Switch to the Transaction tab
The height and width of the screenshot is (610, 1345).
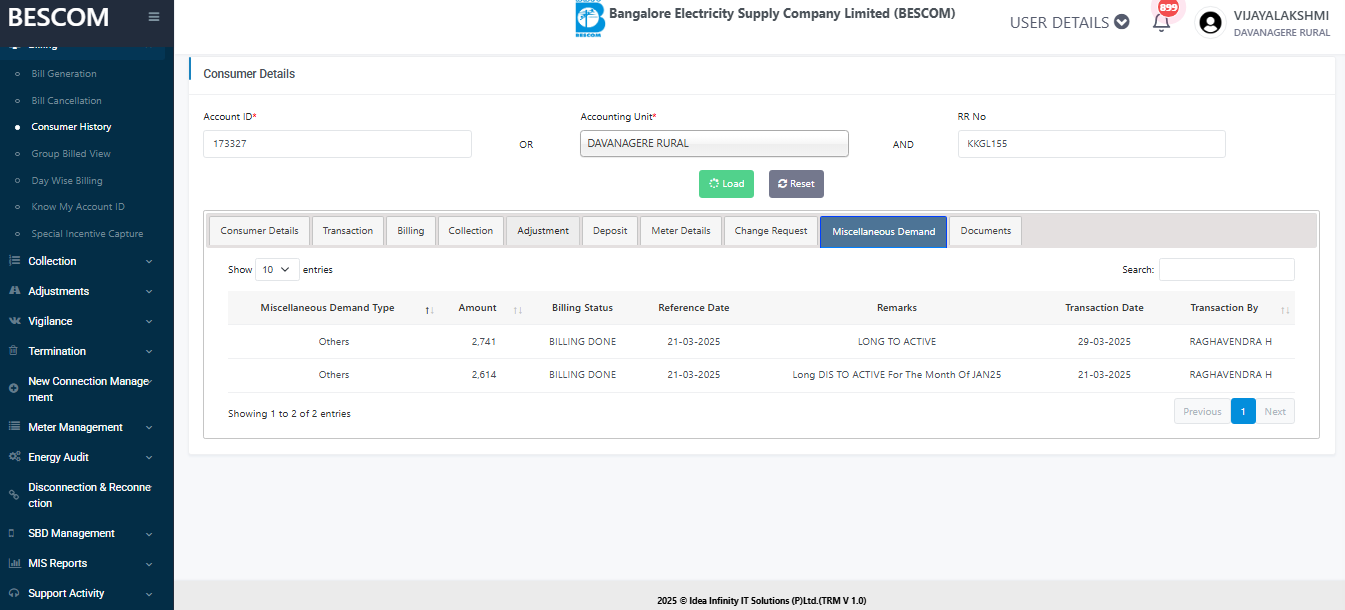[x=347, y=231]
